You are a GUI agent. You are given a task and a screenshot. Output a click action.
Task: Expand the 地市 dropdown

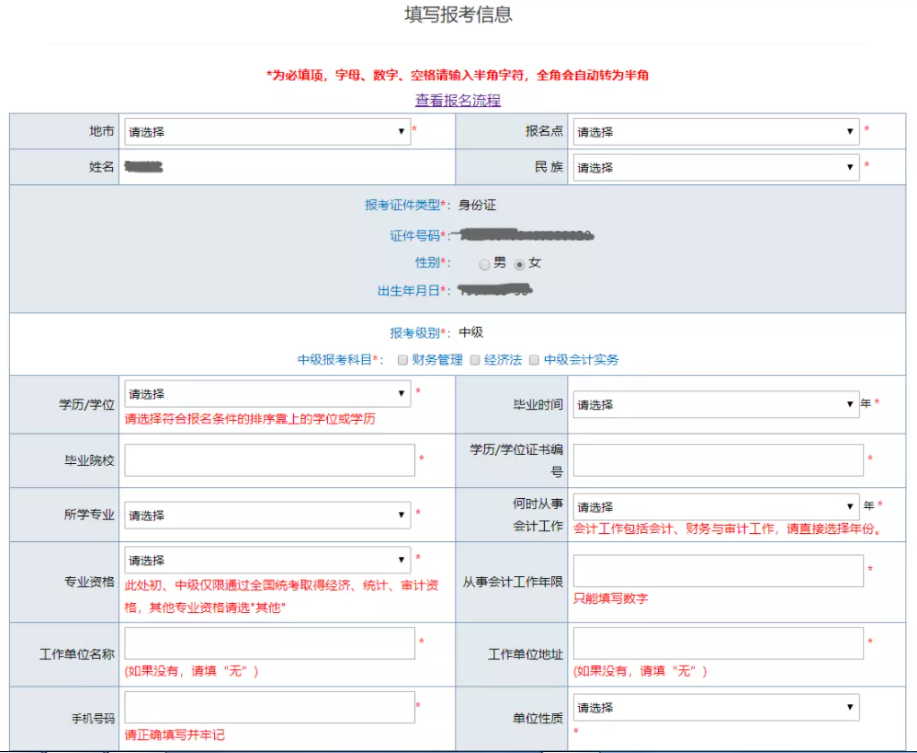(x=266, y=132)
